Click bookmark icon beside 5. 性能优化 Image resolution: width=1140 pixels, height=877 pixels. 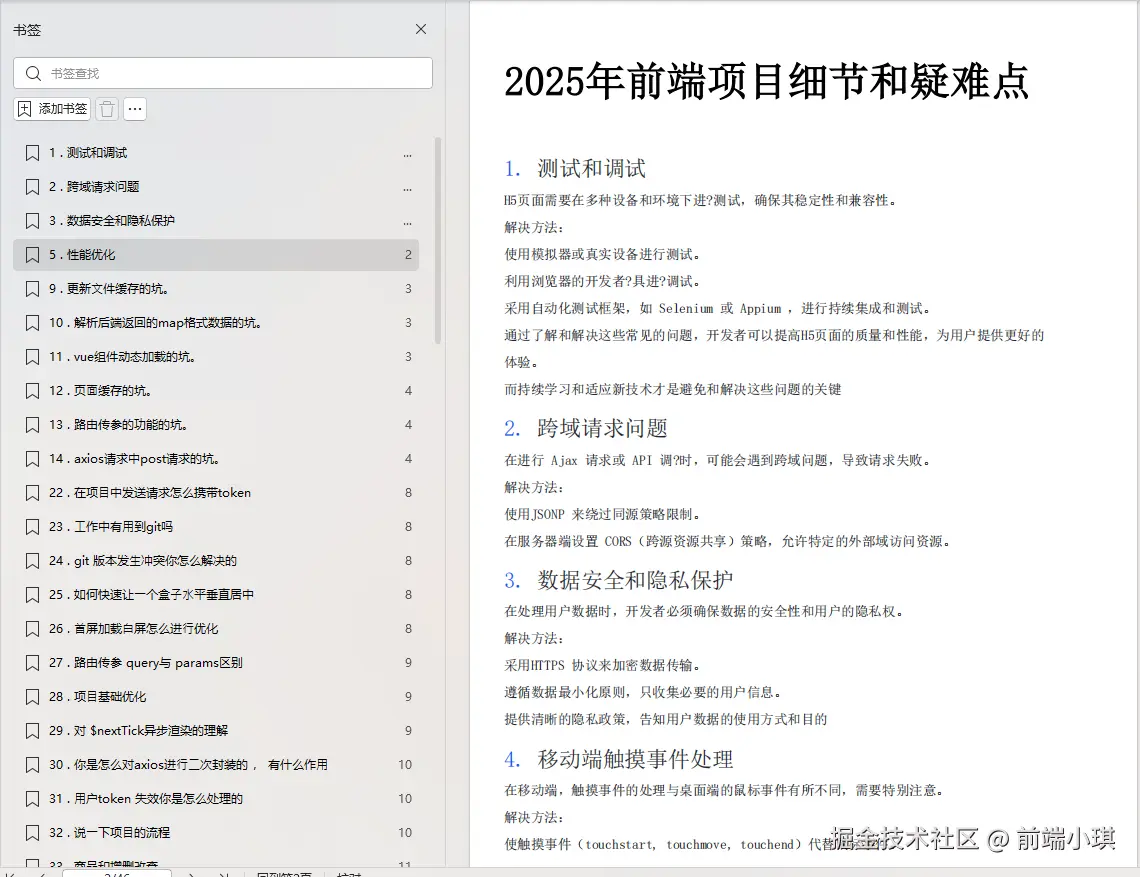(32, 255)
